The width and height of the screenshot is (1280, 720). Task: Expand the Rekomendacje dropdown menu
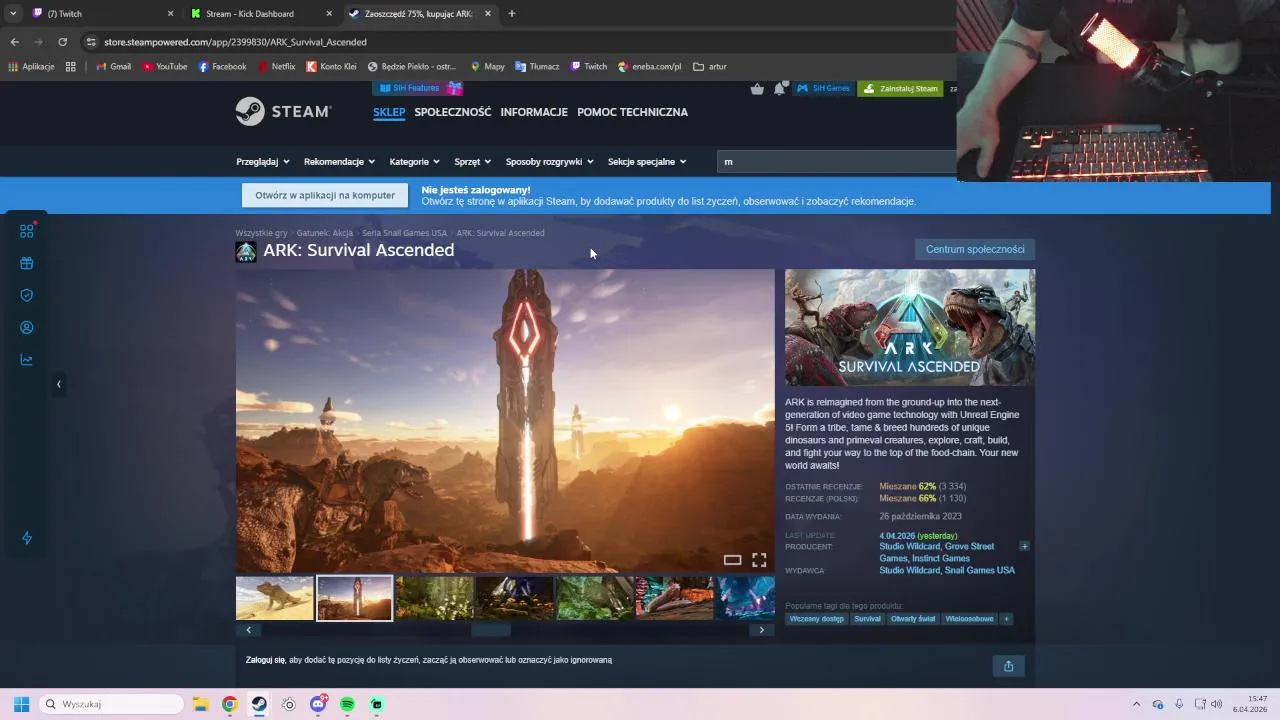tap(339, 161)
